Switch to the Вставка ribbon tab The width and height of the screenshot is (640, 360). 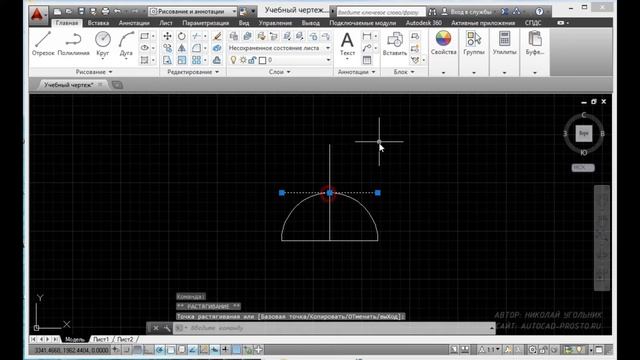point(98,23)
